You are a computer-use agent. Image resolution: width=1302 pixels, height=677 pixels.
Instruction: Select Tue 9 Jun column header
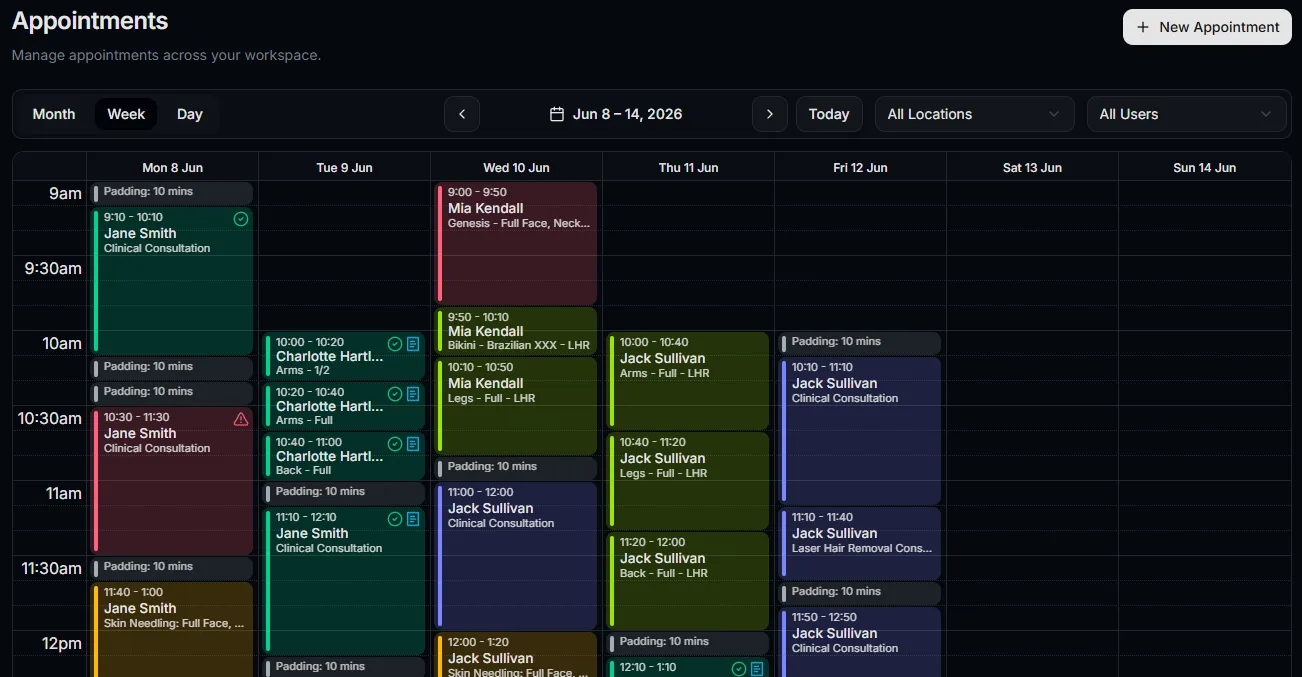click(x=345, y=168)
